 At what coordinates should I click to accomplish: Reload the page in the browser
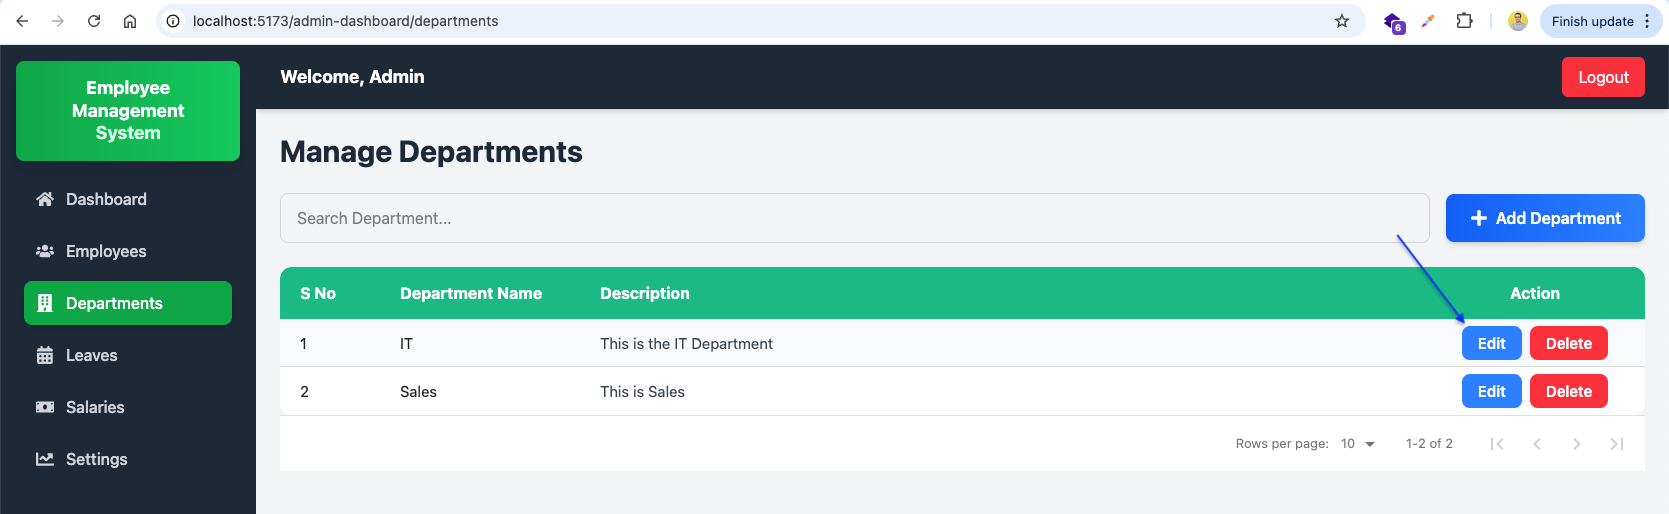94,21
